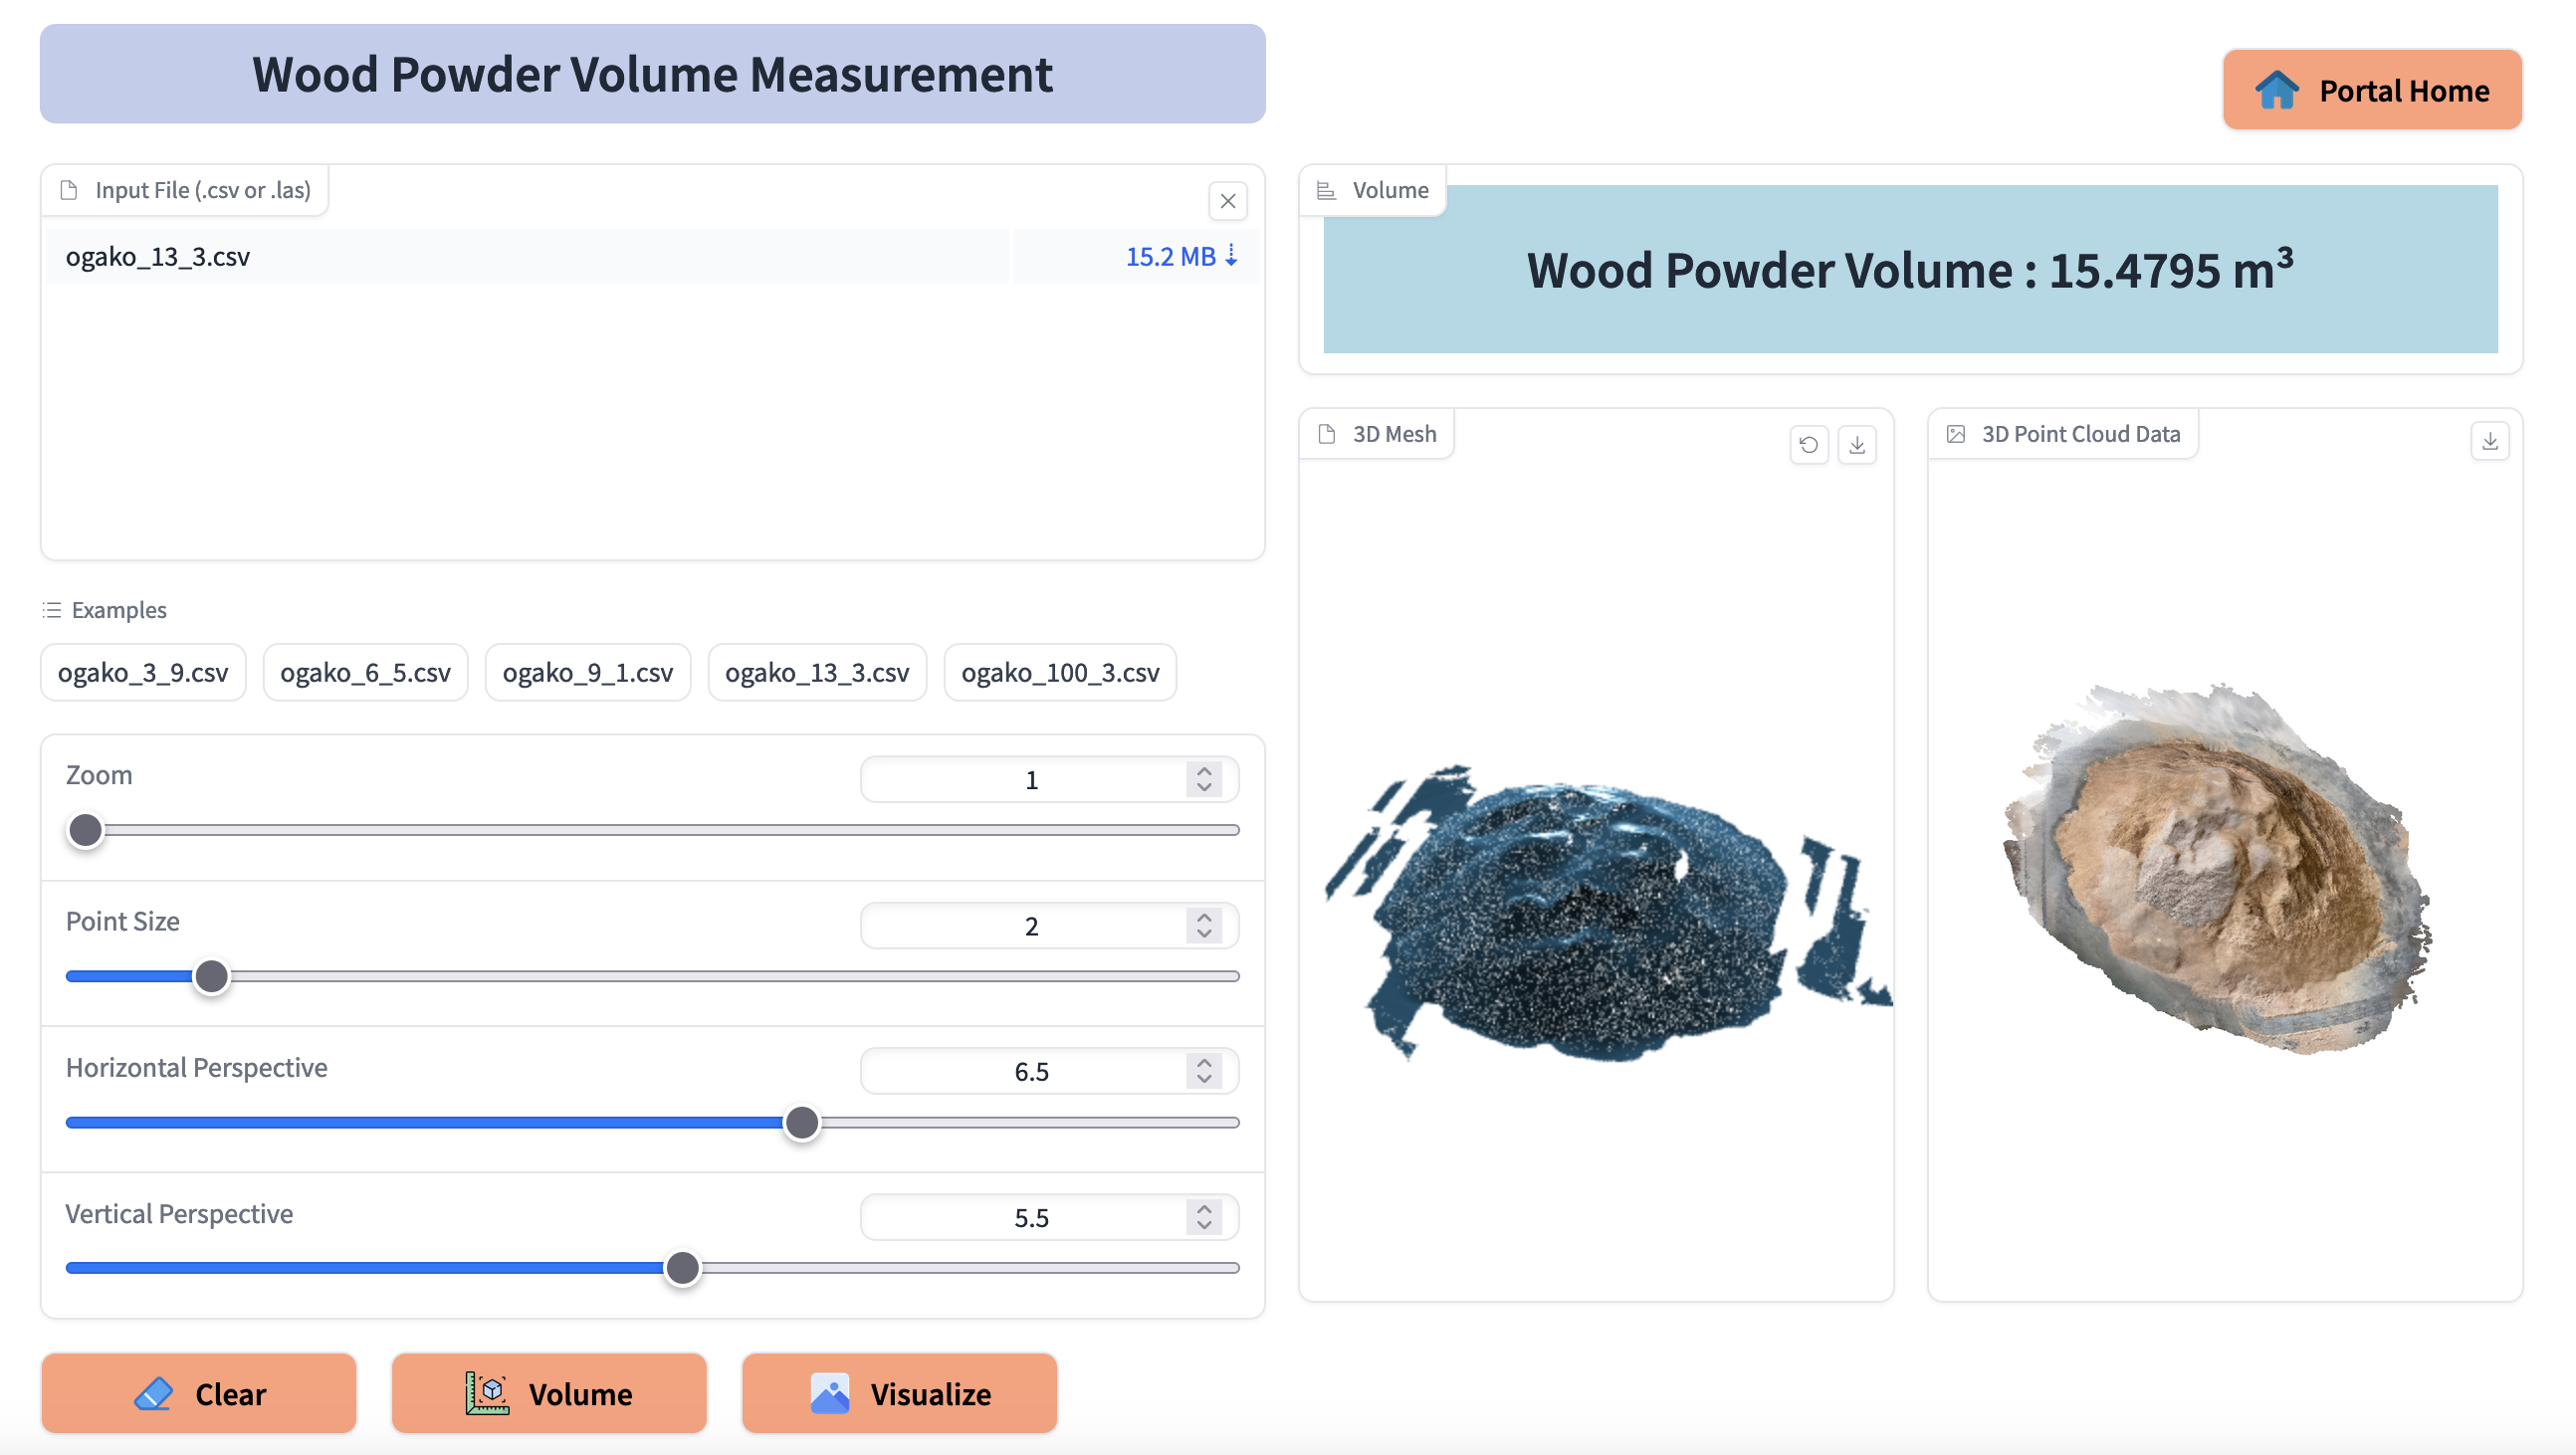The height and width of the screenshot is (1455, 2576).
Task: Click the Horizontal Perspective slider handle
Action: pos(801,1122)
